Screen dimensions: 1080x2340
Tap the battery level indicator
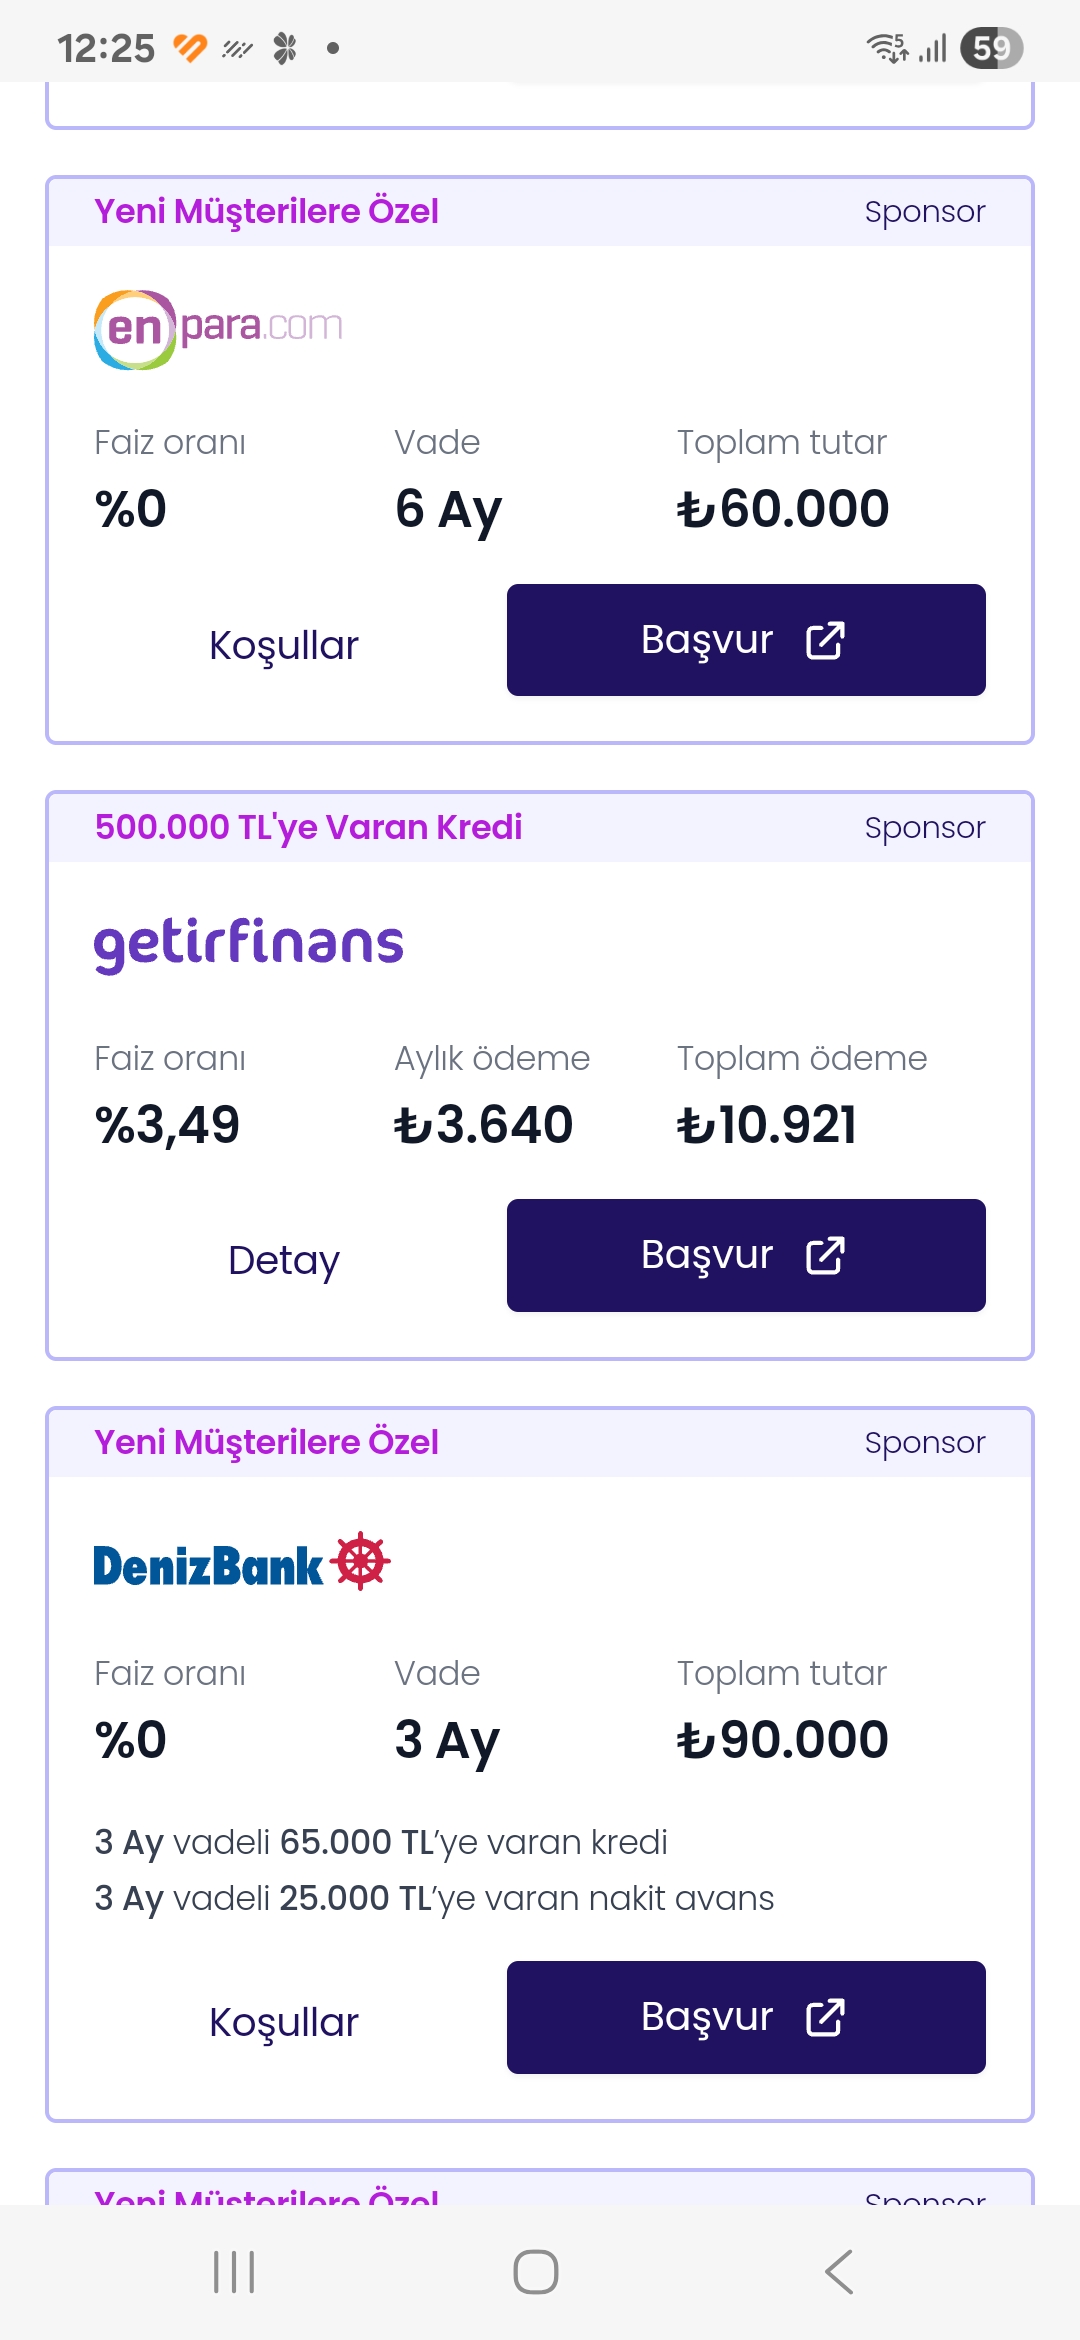990,48
